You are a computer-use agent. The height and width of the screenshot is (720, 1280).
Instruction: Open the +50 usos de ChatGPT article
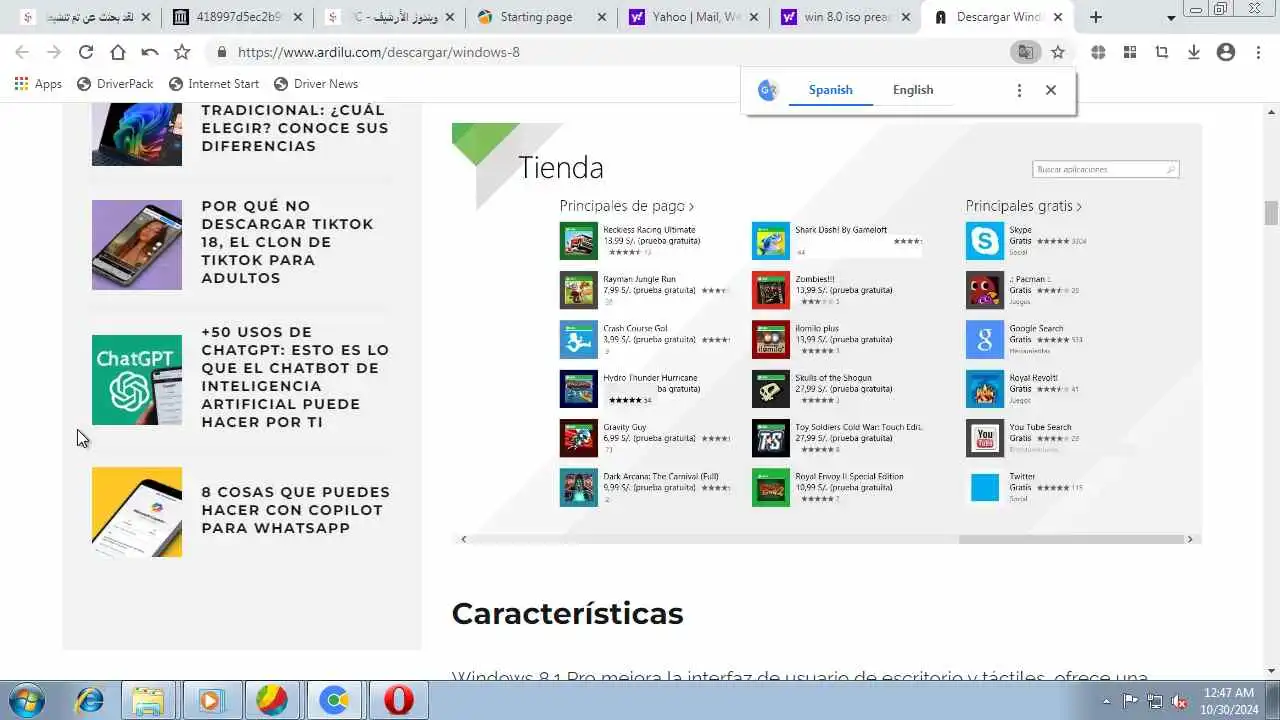pos(295,377)
